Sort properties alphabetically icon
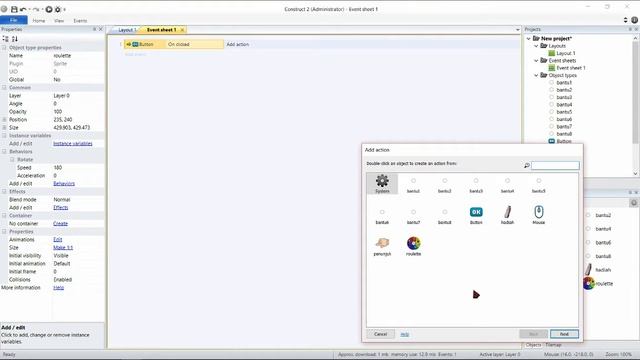640x360 pixels. click(x=15, y=39)
